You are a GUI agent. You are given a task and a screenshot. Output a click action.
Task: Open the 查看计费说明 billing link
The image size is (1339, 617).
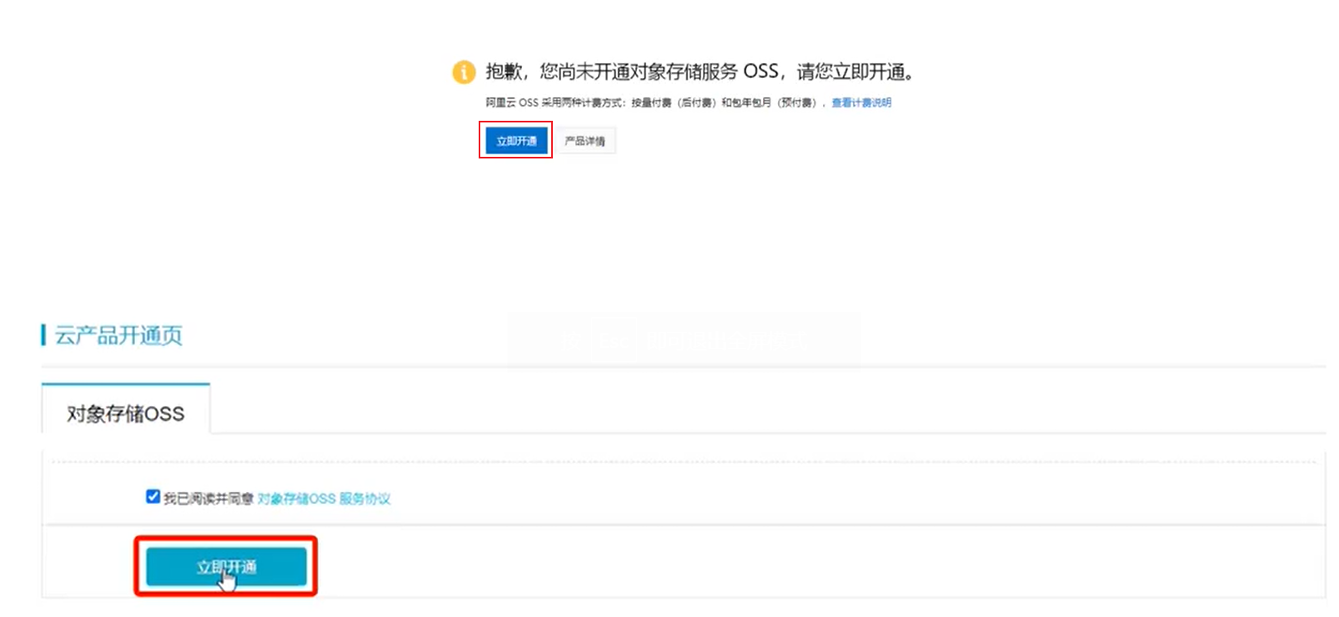861,103
